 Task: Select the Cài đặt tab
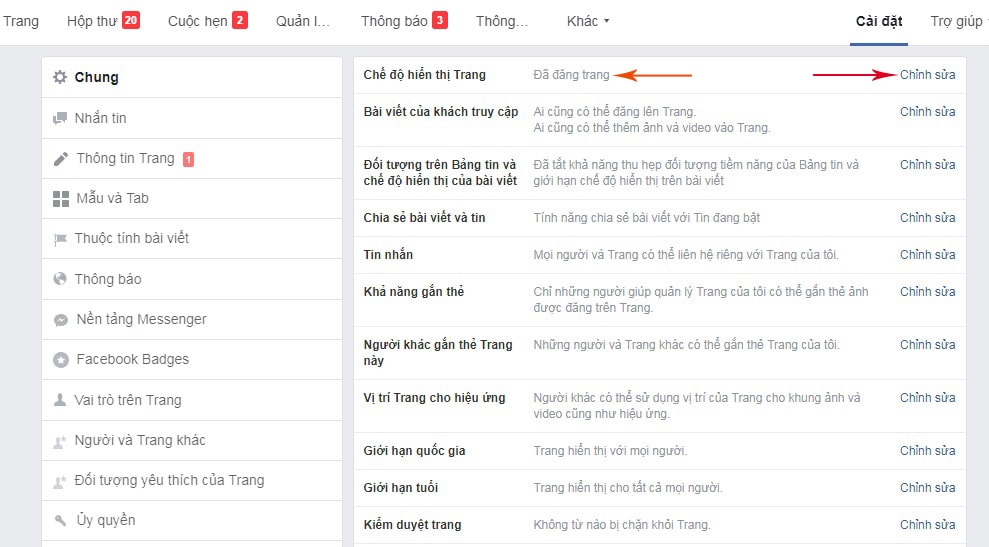click(x=879, y=21)
